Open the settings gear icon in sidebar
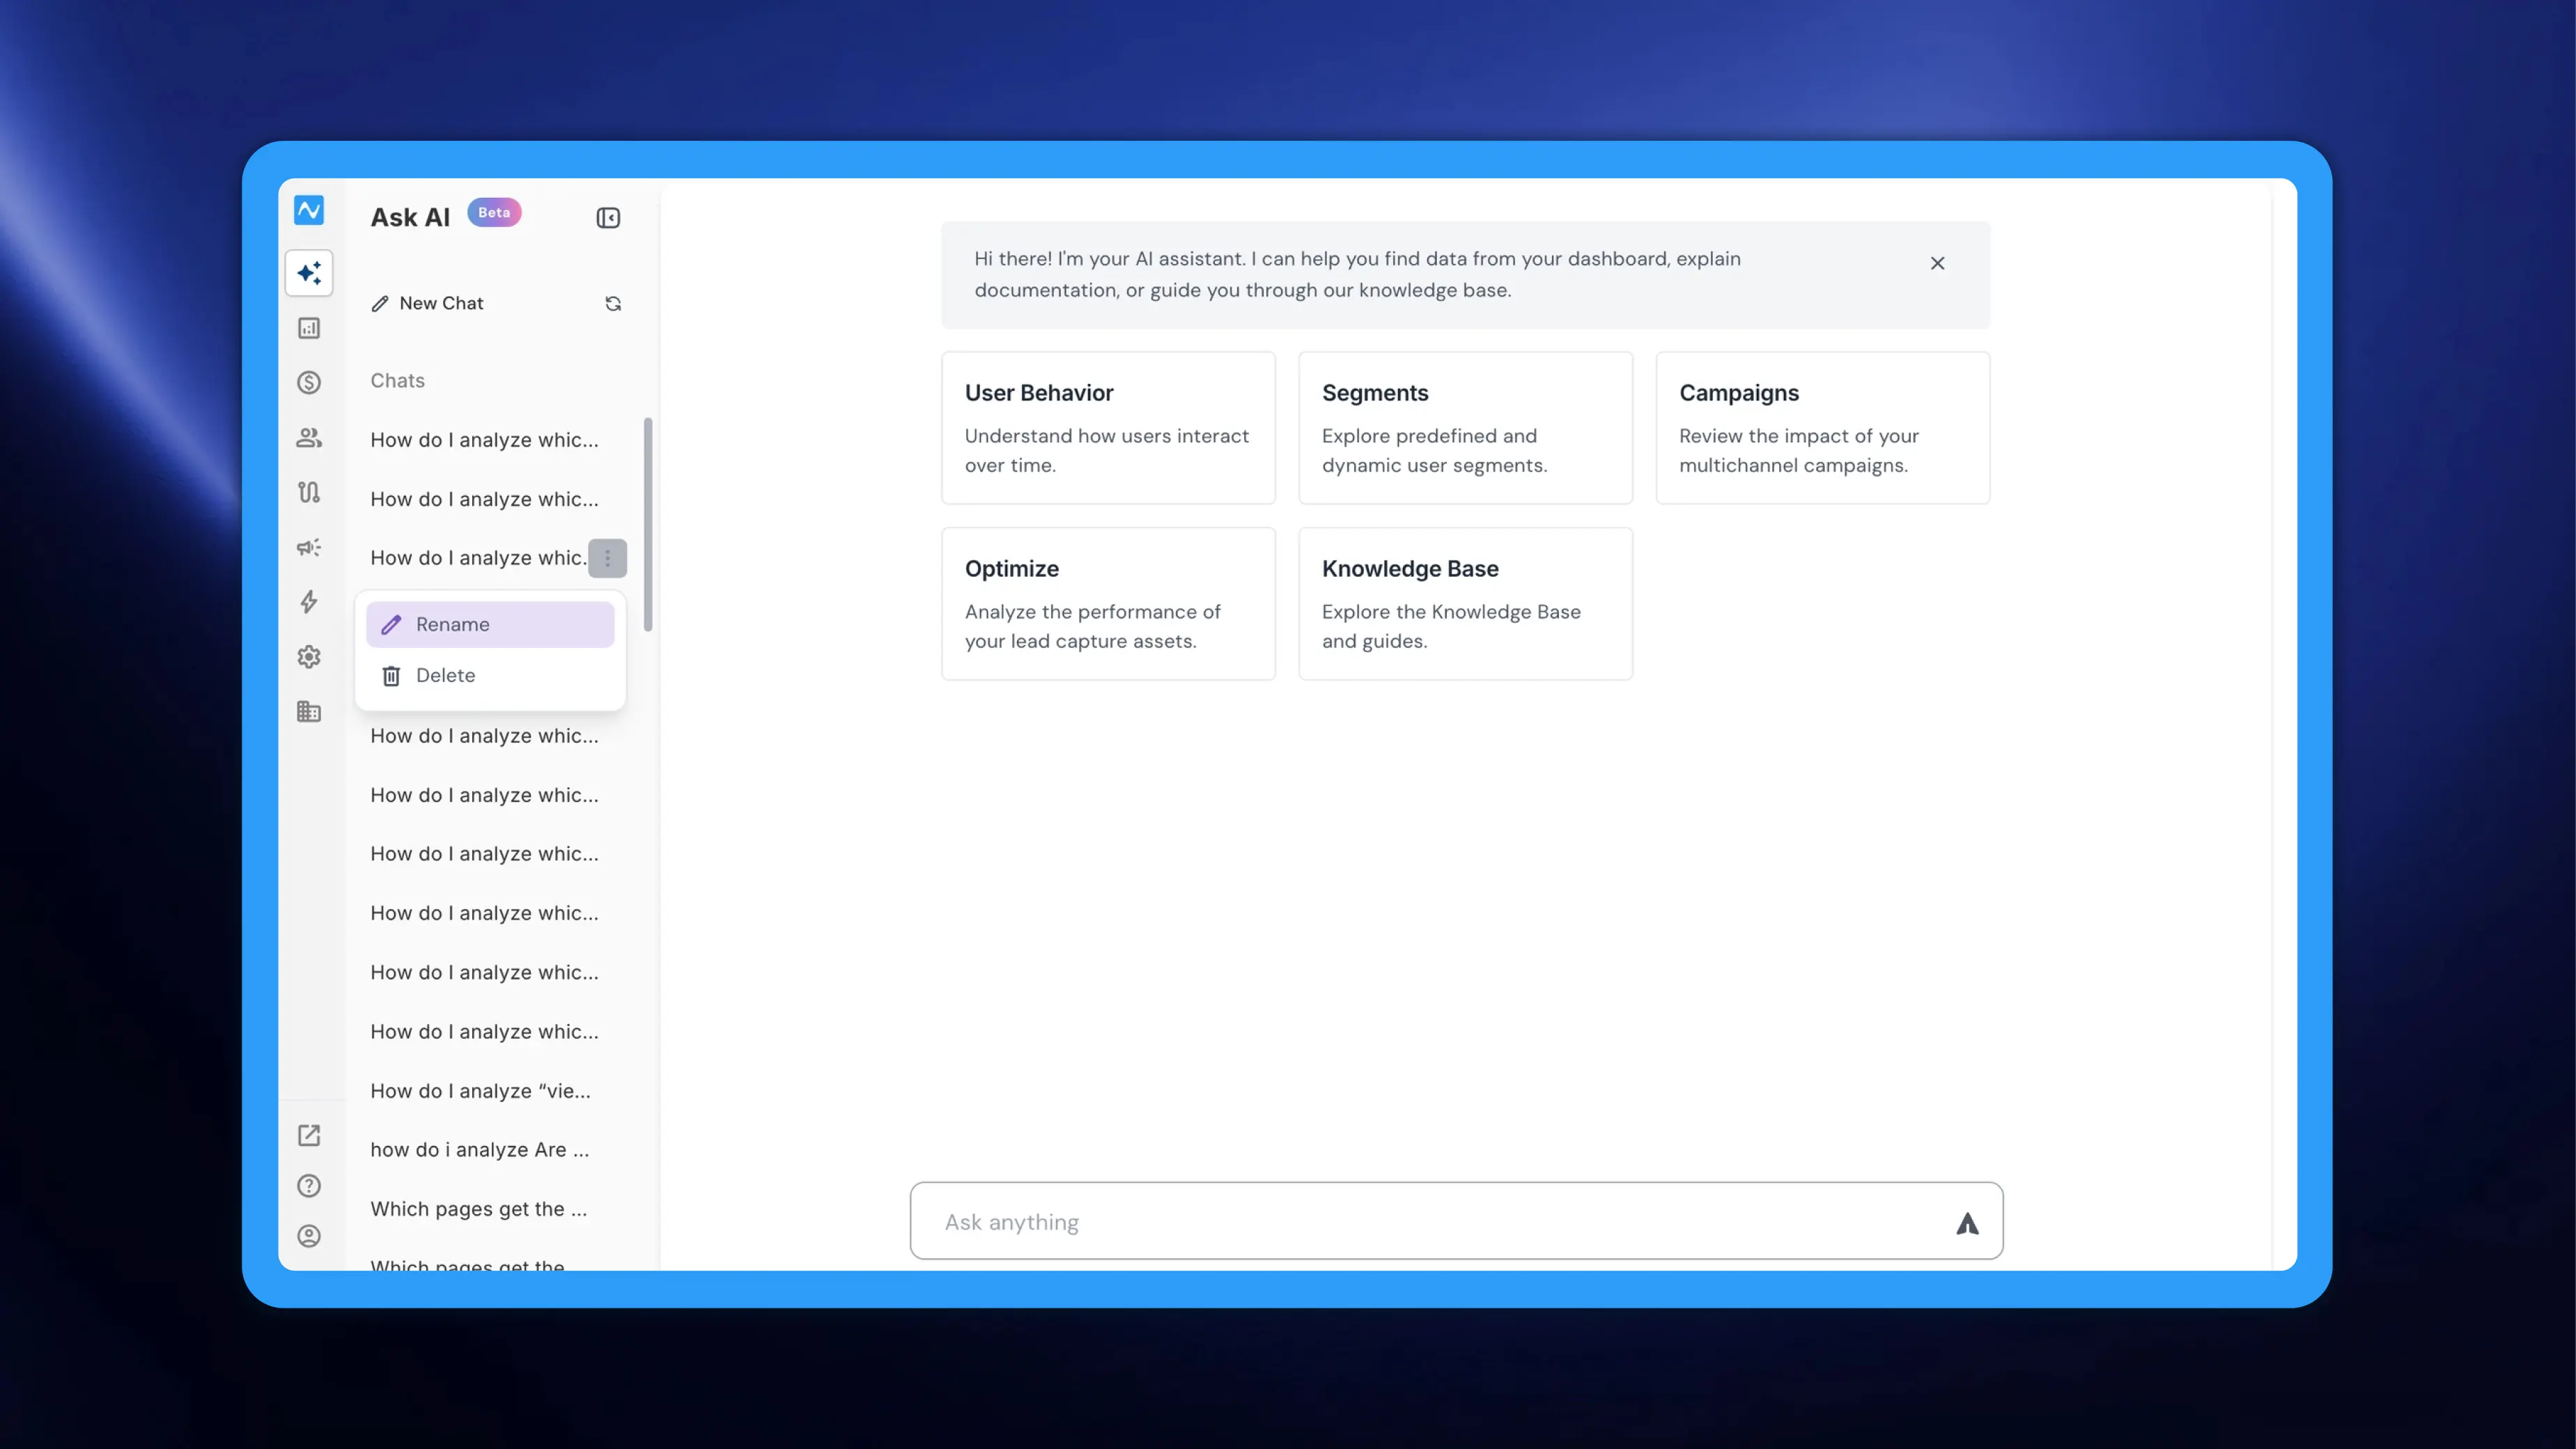This screenshot has height=1449, width=2576. [x=309, y=657]
